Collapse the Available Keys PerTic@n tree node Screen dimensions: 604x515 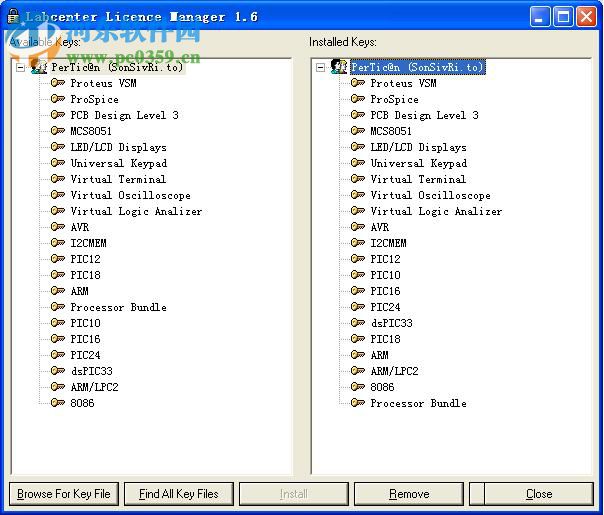click(20, 68)
